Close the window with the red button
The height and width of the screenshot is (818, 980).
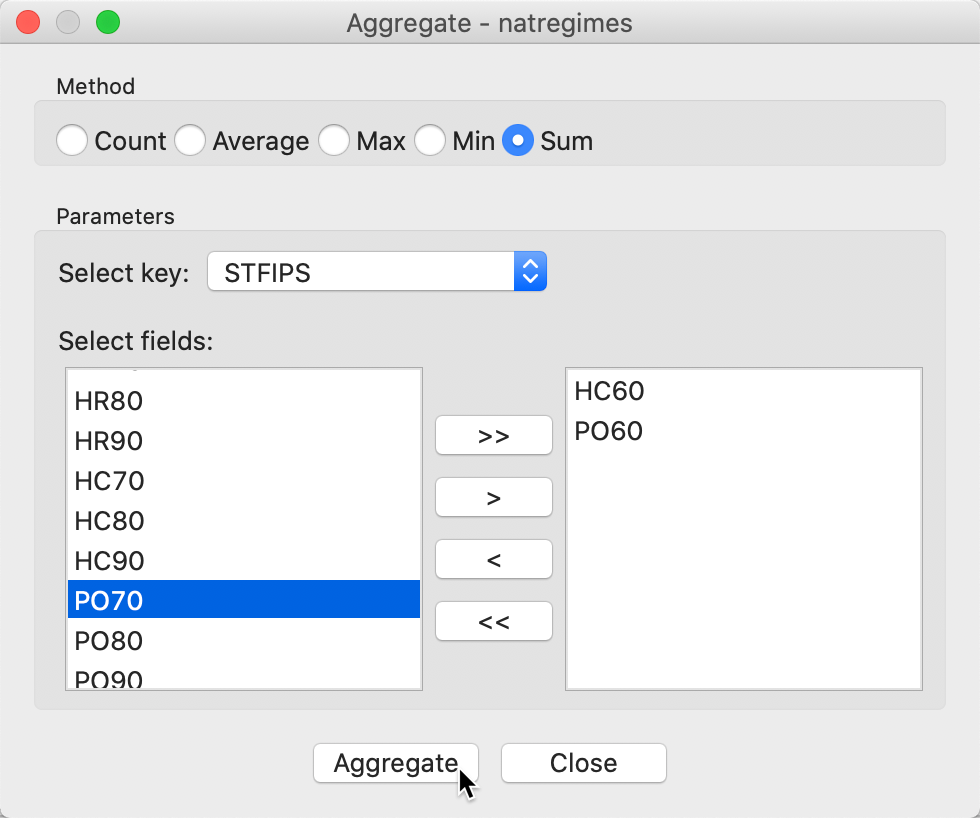point(28,22)
